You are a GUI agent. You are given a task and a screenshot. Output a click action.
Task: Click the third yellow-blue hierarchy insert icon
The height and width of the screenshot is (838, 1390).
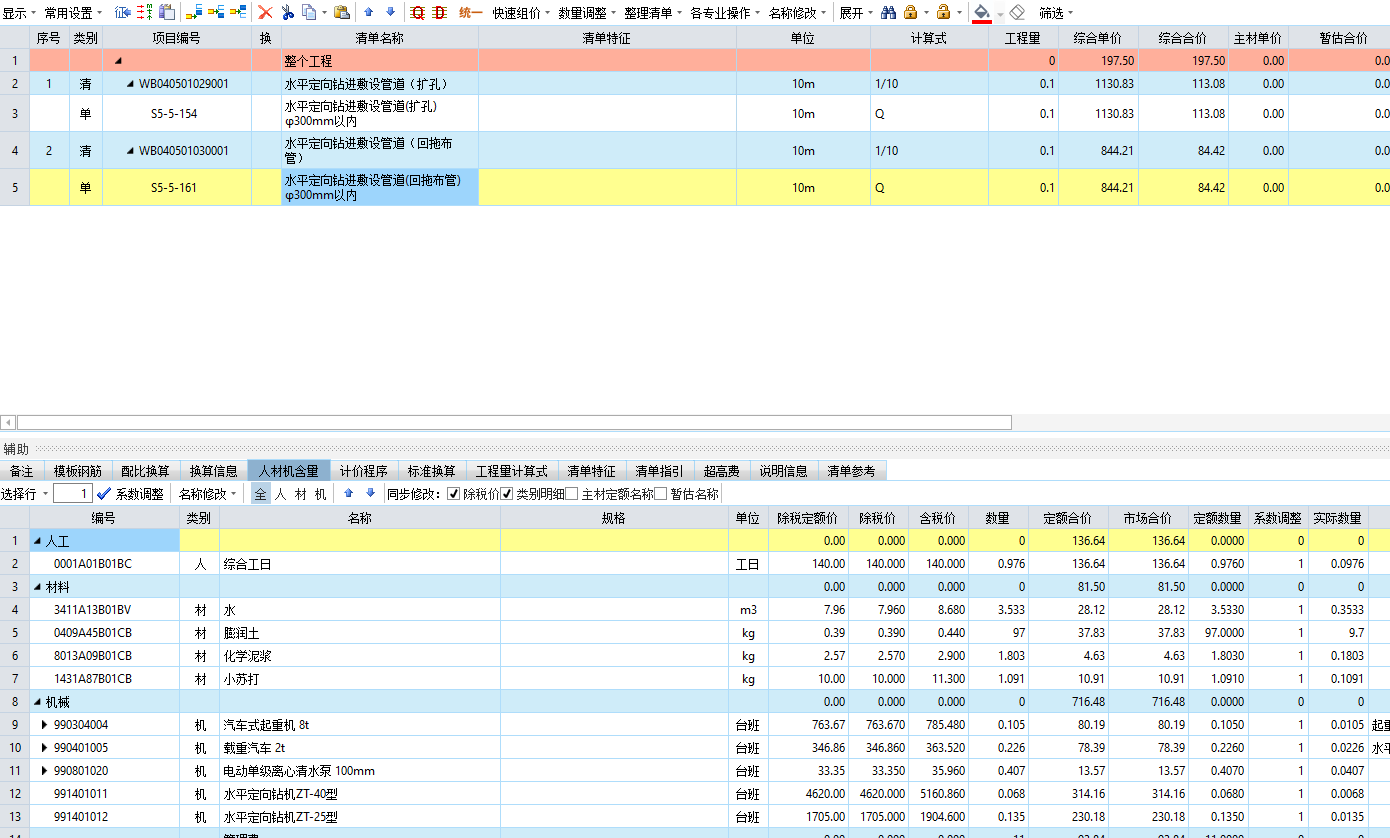click(238, 12)
